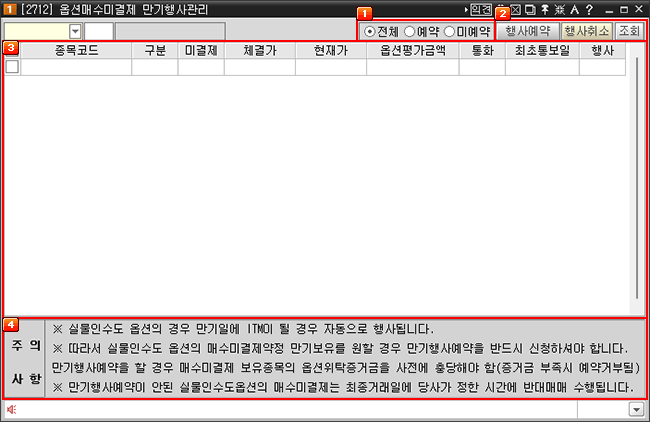650x422 pixels.
Task: Click the 의견 opinion icon in title bar
Action: click(481, 9)
